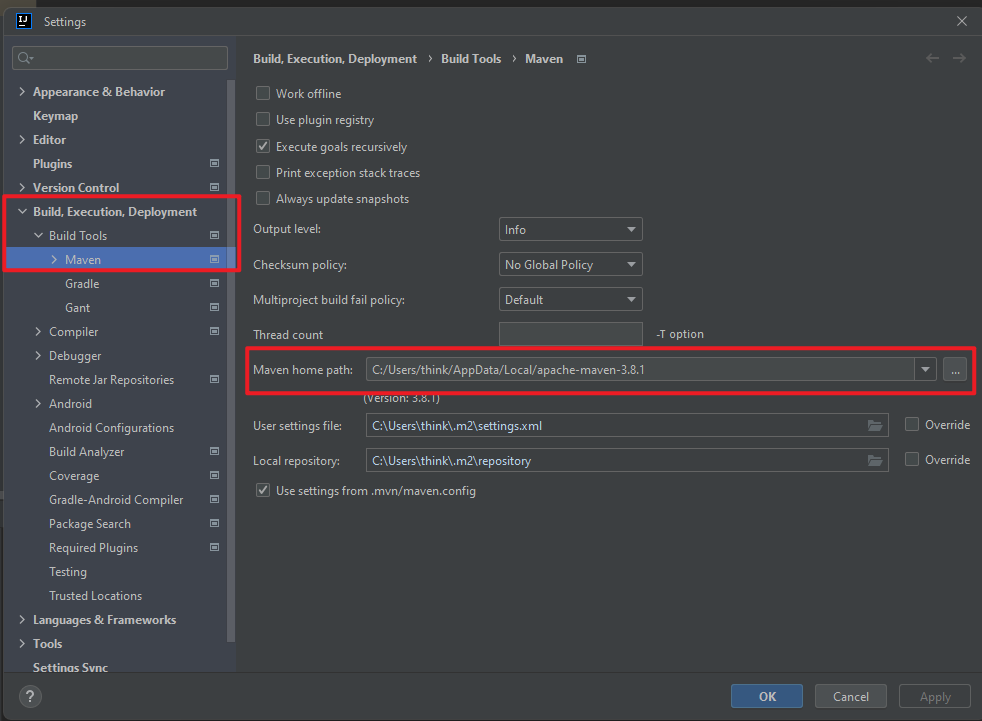The height and width of the screenshot is (721, 982).
Task: Enable Always update snapshots
Action: point(263,199)
